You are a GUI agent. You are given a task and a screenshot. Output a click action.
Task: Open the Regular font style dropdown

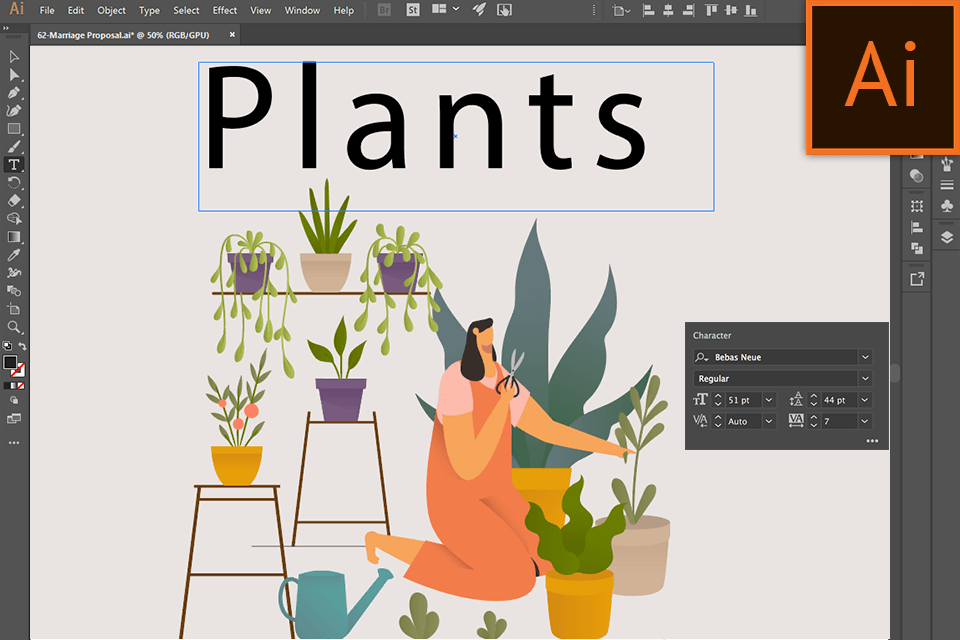tap(865, 379)
